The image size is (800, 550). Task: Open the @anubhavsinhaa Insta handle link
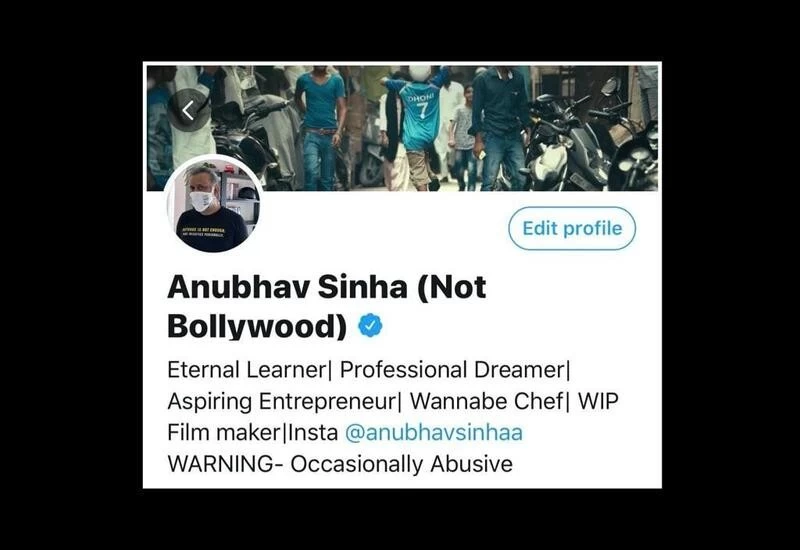pyautogui.click(x=434, y=433)
